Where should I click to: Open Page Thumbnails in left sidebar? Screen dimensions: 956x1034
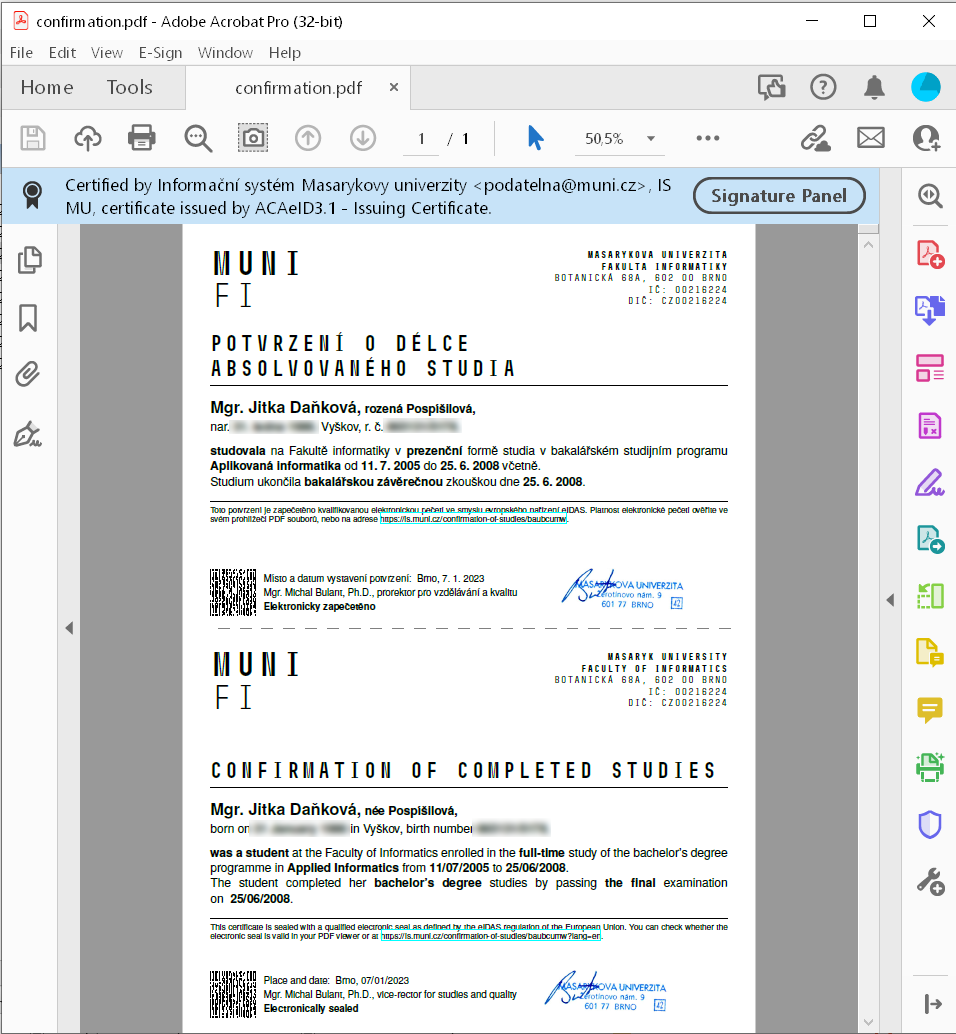coord(29,259)
